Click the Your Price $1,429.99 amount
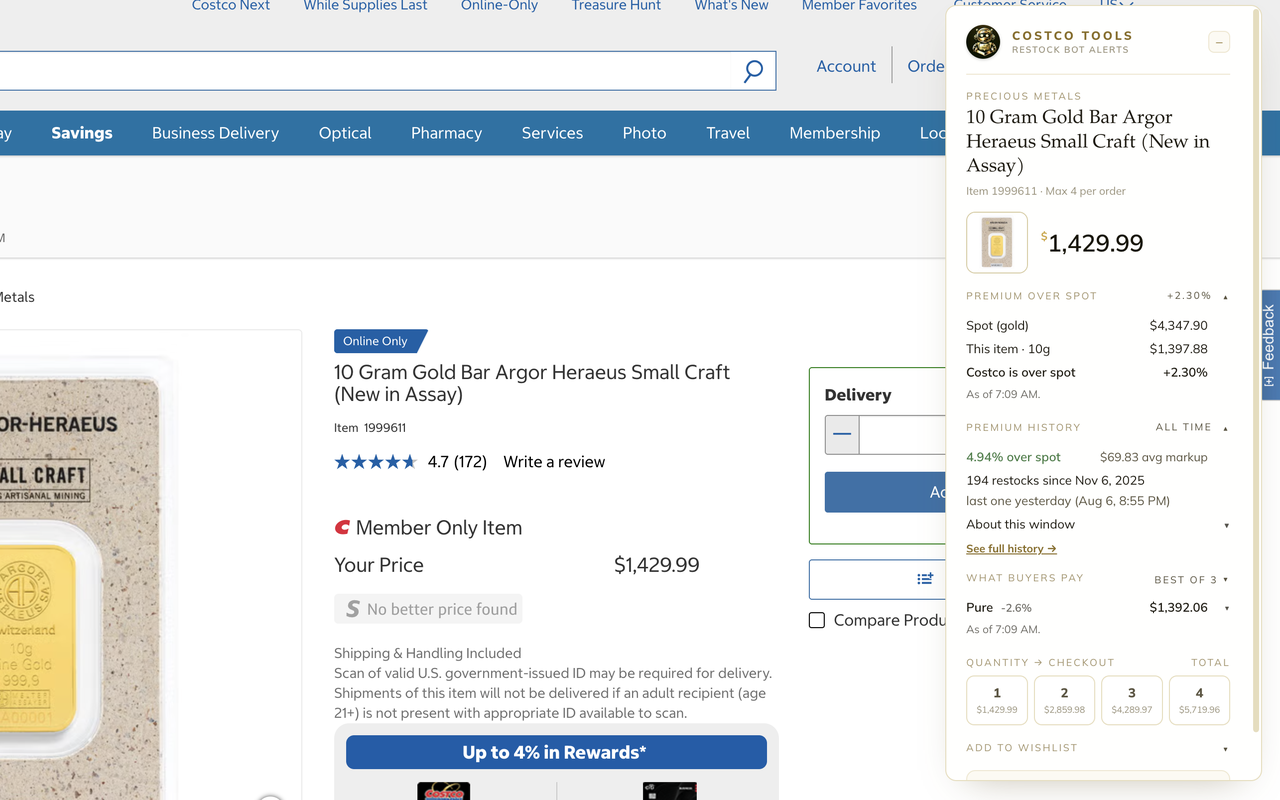 (x=656, y=565)
